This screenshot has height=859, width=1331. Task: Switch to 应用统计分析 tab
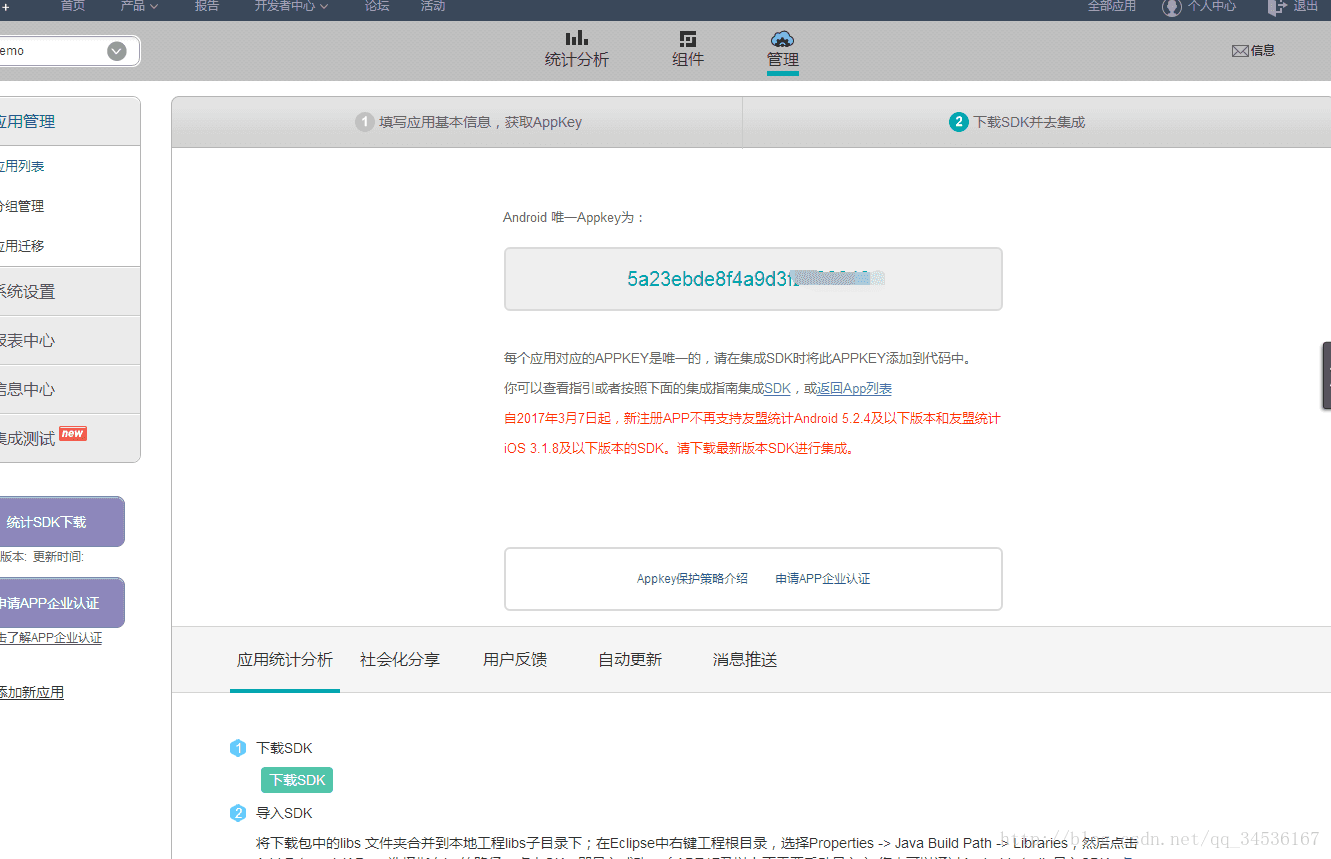[285, 660]
